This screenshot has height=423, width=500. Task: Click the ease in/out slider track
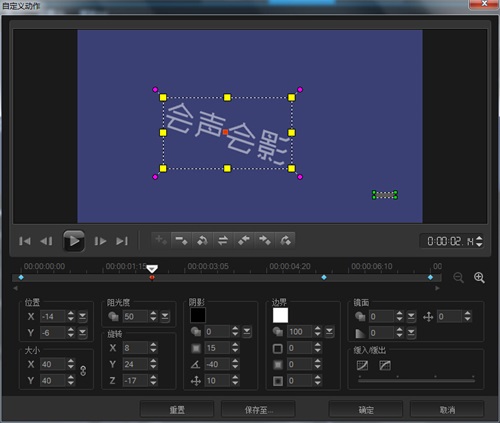tap(416, 380)
